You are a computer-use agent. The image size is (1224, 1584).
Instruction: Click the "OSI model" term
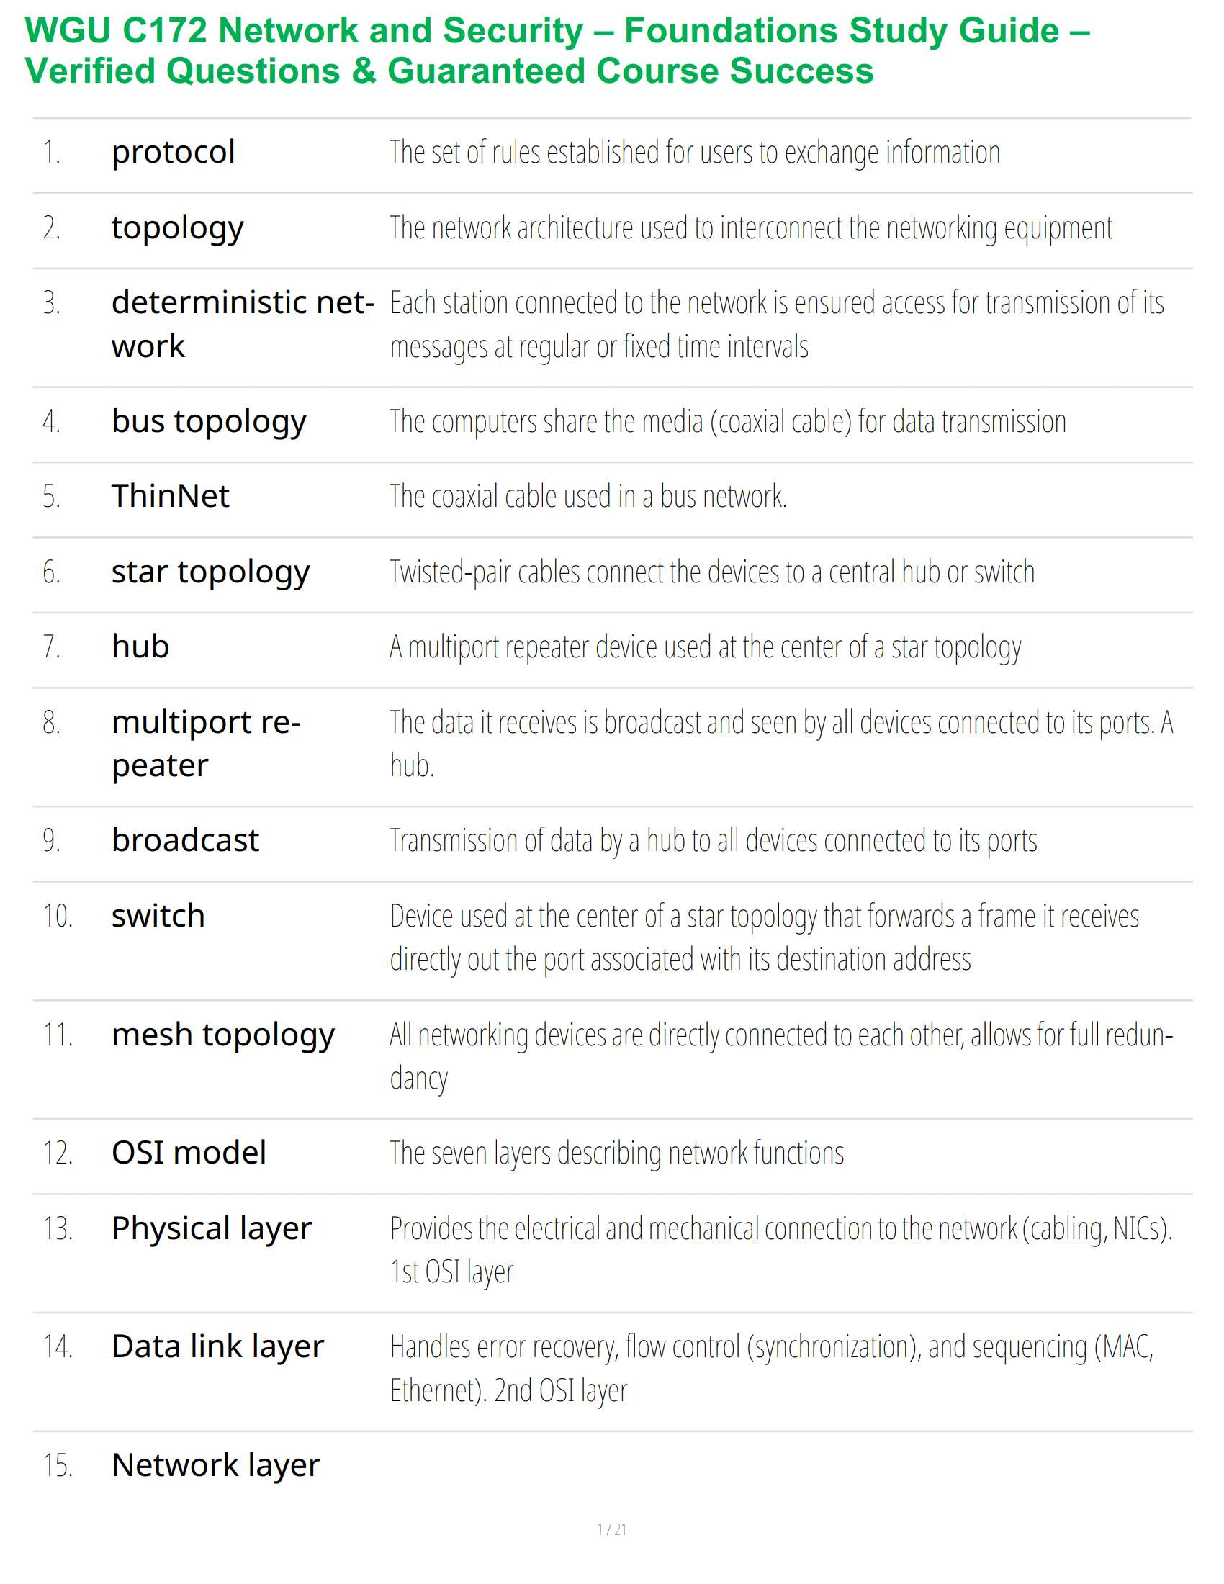tap(189, 1153)
